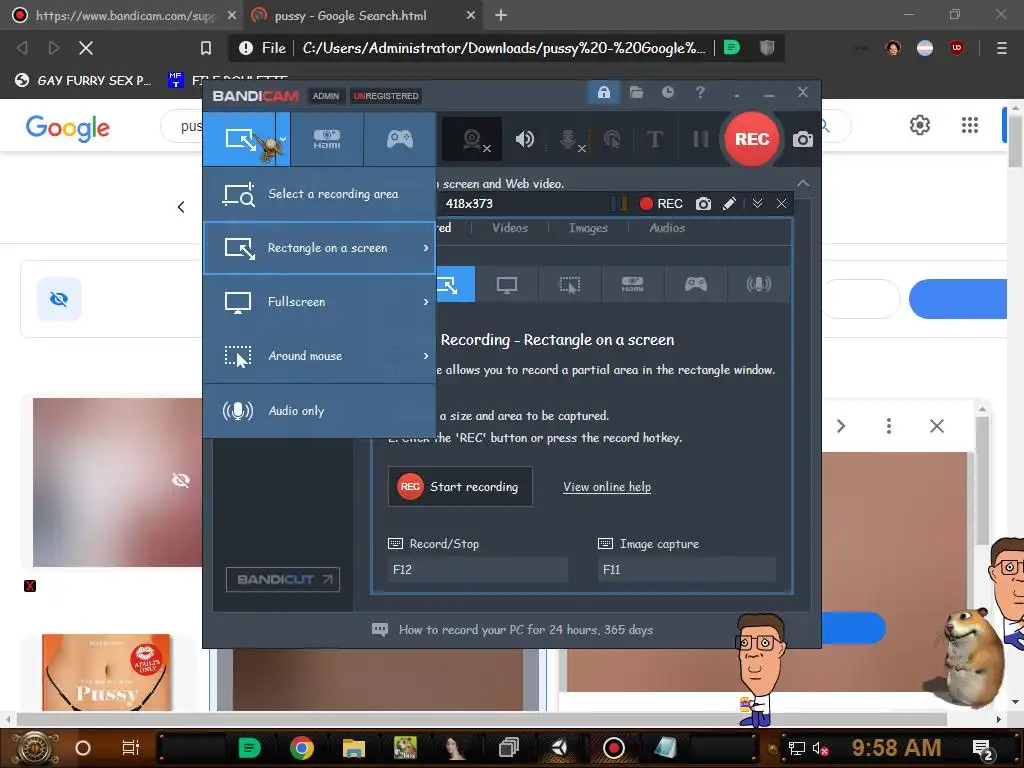The width and height of the screenshot is (1024, 768).
Task: Stop page loading with the X button
Action: pyautogui.click(x=86, y=48)
